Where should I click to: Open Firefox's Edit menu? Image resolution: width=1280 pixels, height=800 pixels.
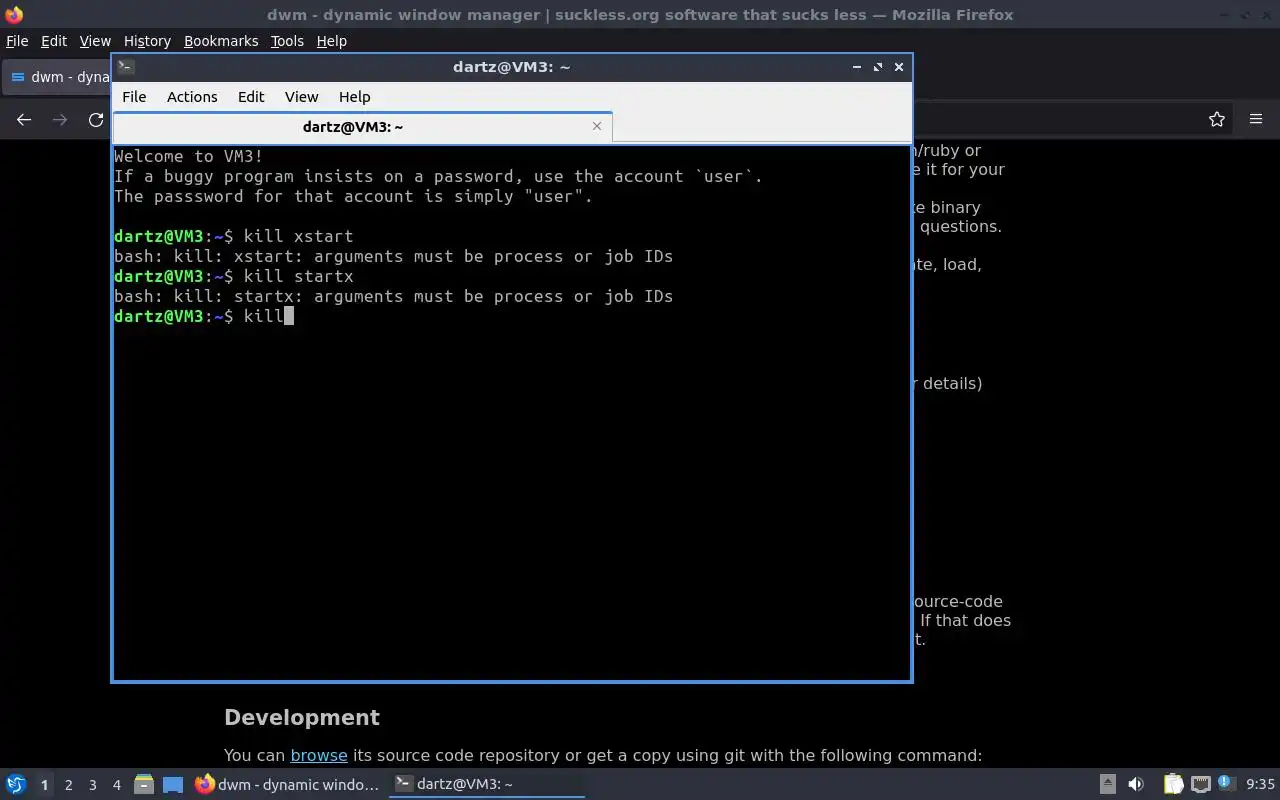coord(53,41)
